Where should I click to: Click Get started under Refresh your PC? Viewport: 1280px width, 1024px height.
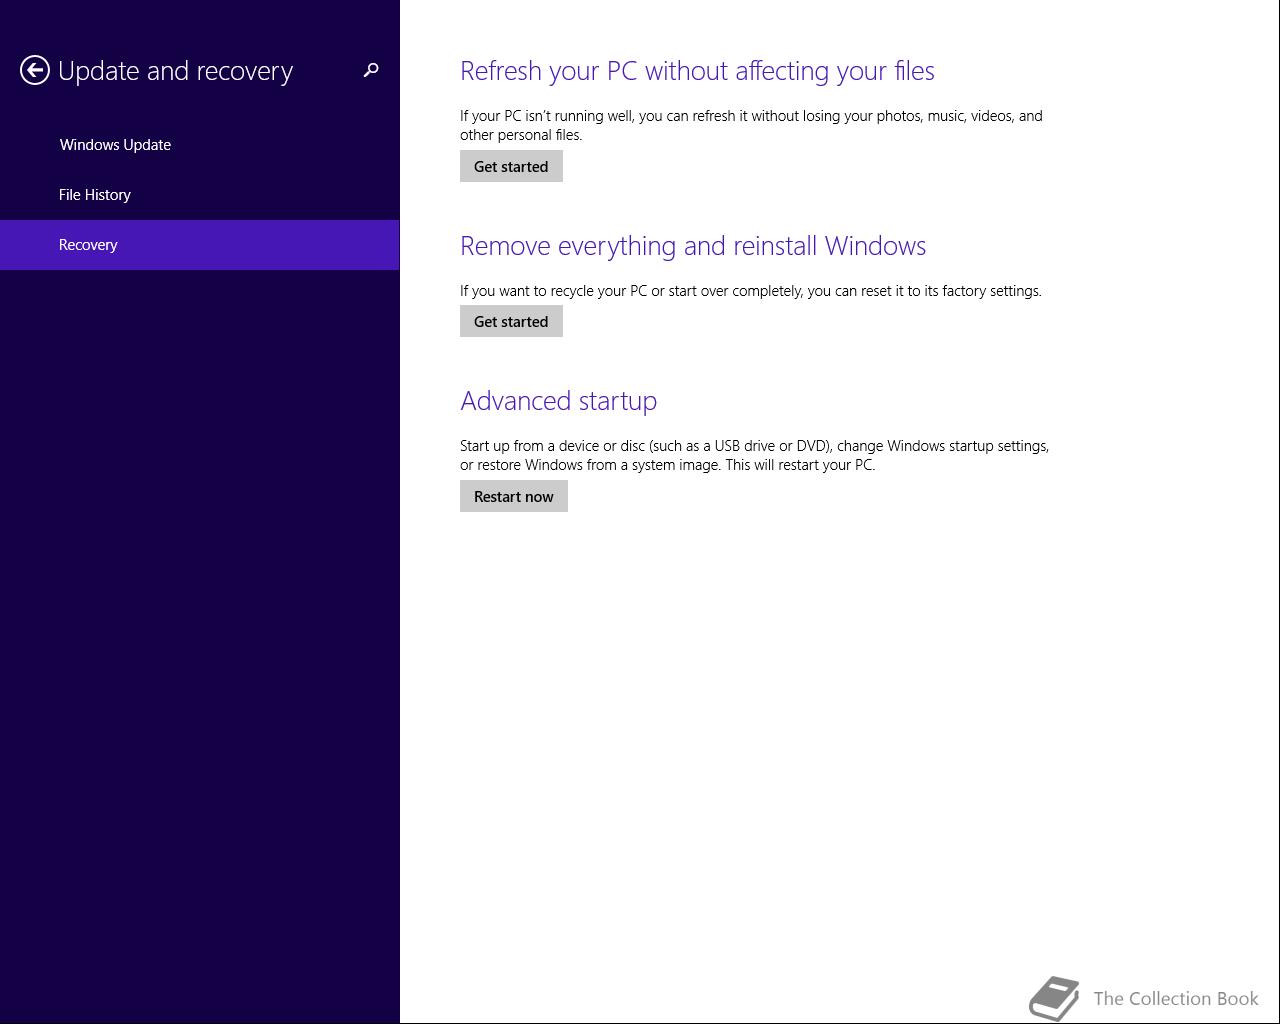(x=511, y=166)
